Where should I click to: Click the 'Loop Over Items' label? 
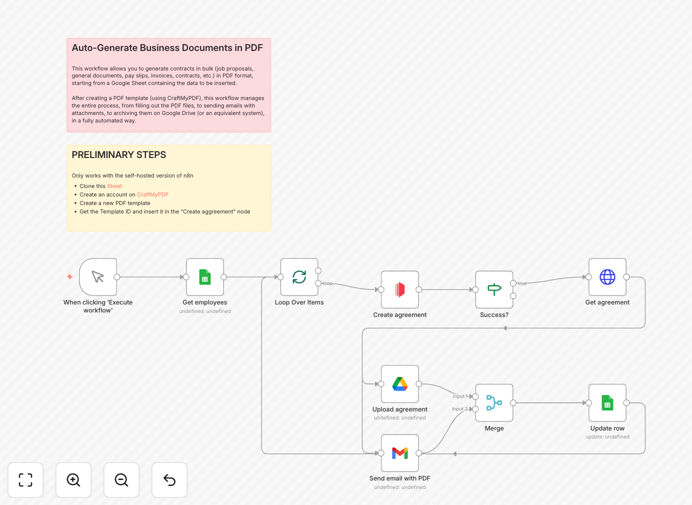coord(299,302)
